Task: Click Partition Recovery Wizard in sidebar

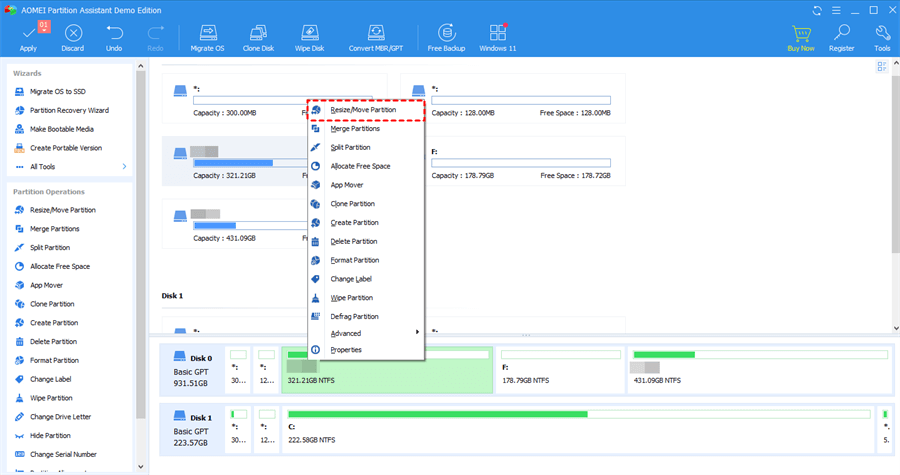Action: (69, 110)
